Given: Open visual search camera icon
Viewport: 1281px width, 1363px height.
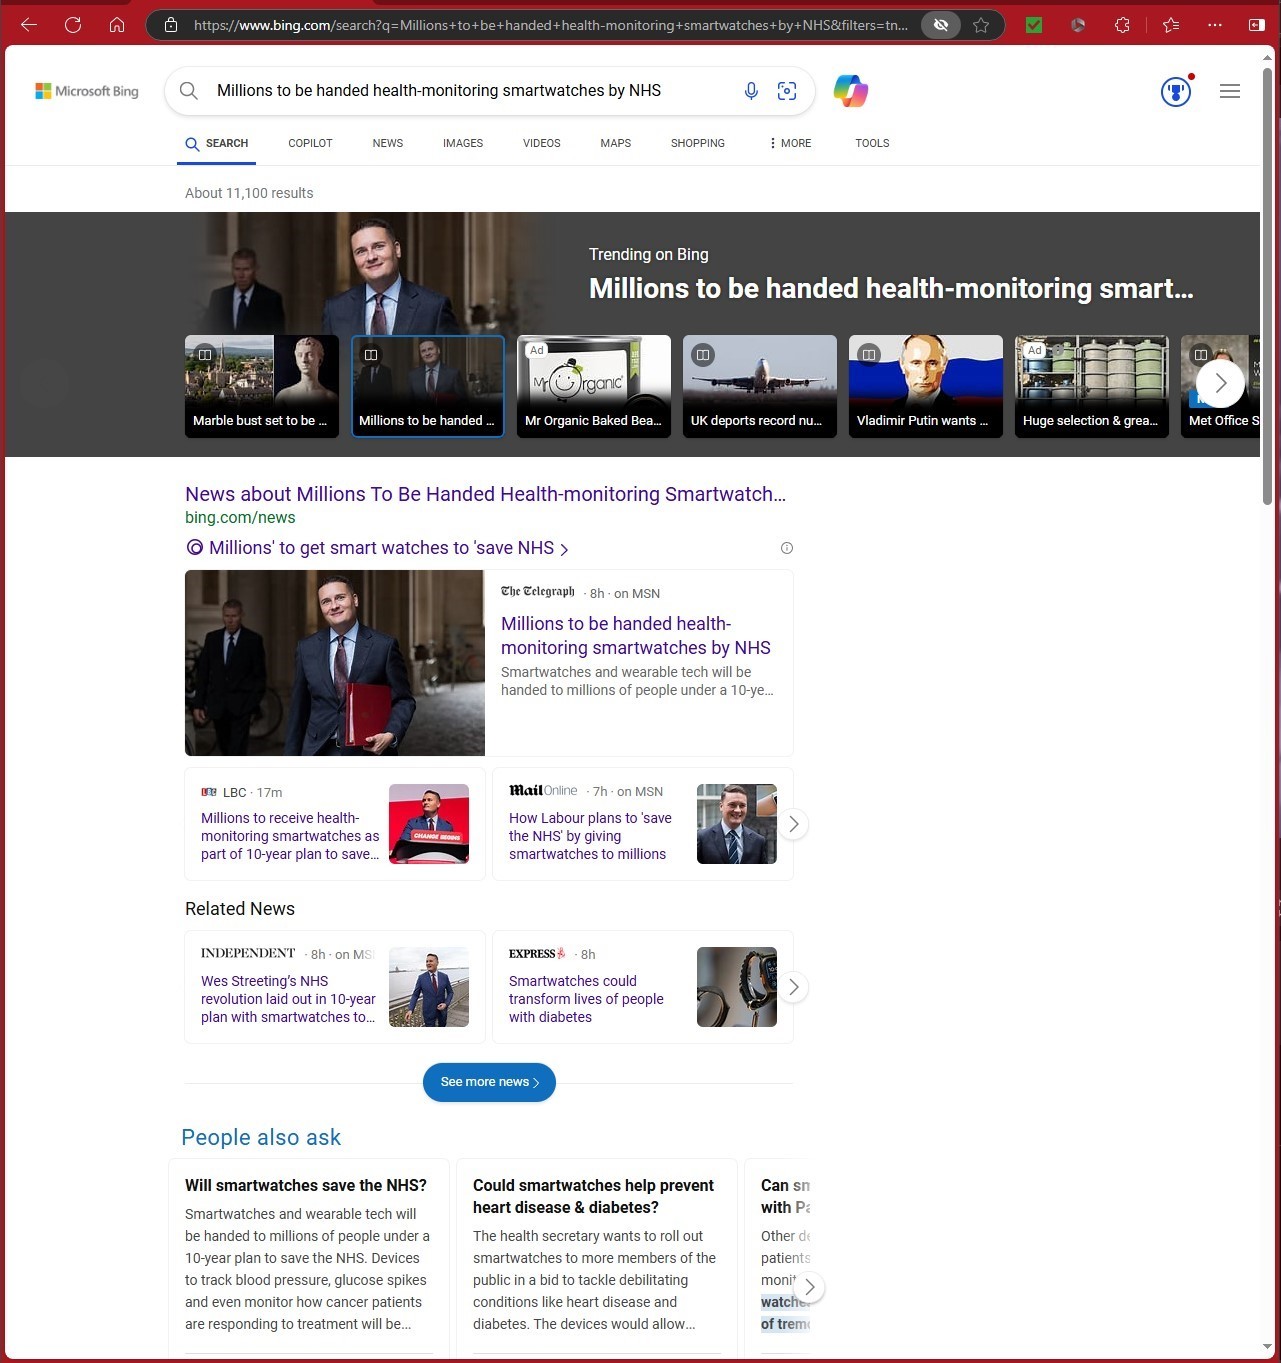Looking at the screenshot, I should (787, 91).
